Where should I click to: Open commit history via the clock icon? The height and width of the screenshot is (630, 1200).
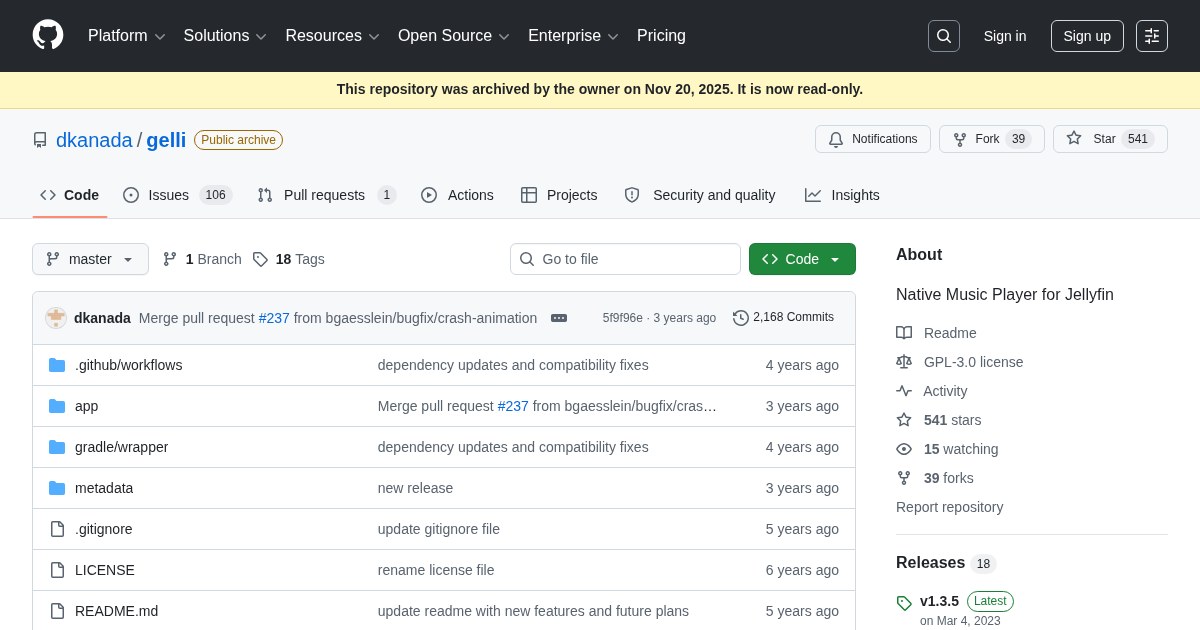tap(741, 318)
